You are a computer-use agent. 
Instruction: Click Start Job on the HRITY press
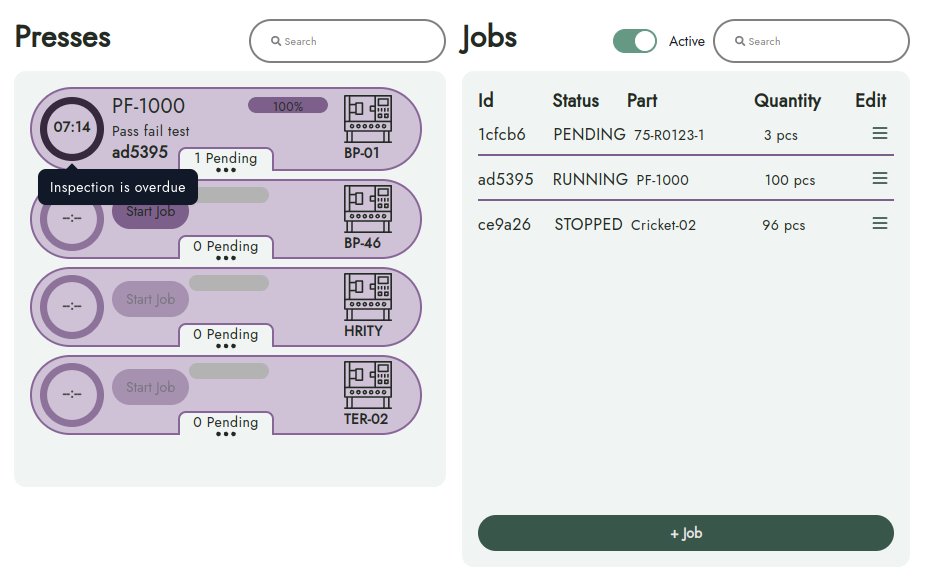150,299
